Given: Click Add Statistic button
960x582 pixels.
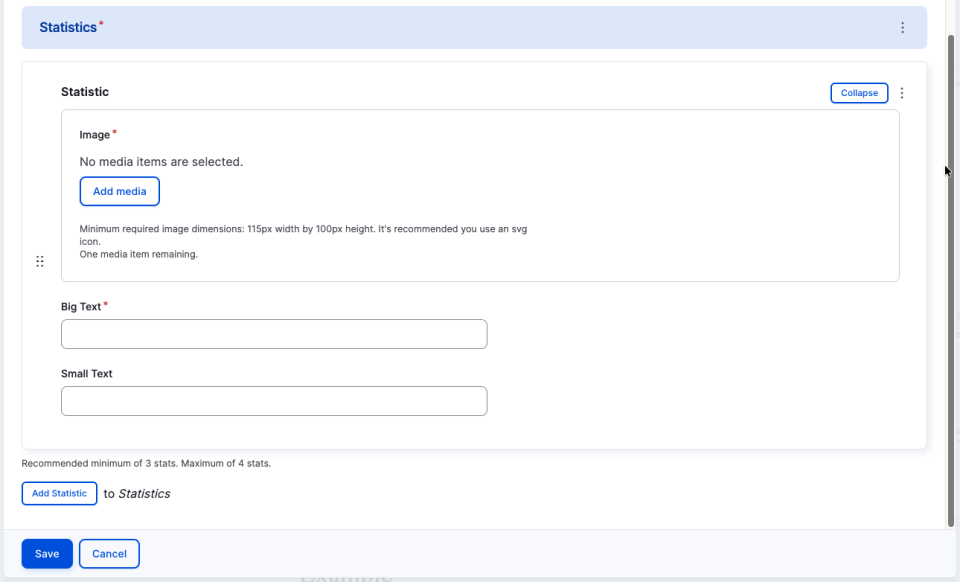Looking at the screenshot, I should tap(59, 493).
